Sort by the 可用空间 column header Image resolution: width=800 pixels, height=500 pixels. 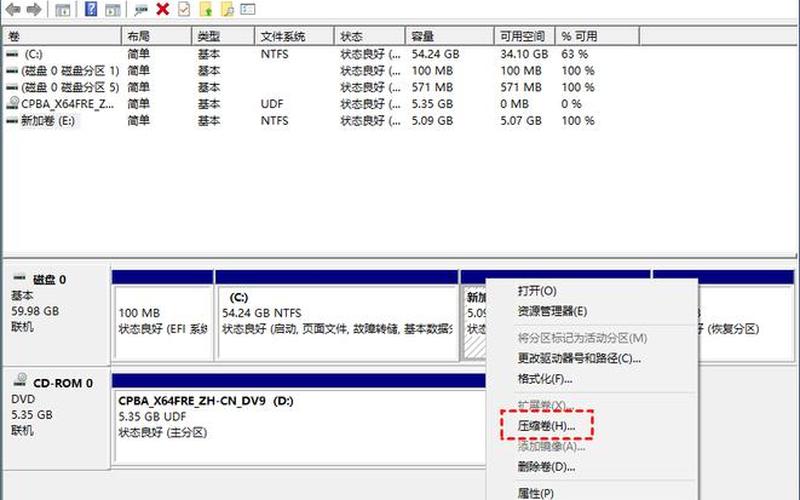coord(524,36)
